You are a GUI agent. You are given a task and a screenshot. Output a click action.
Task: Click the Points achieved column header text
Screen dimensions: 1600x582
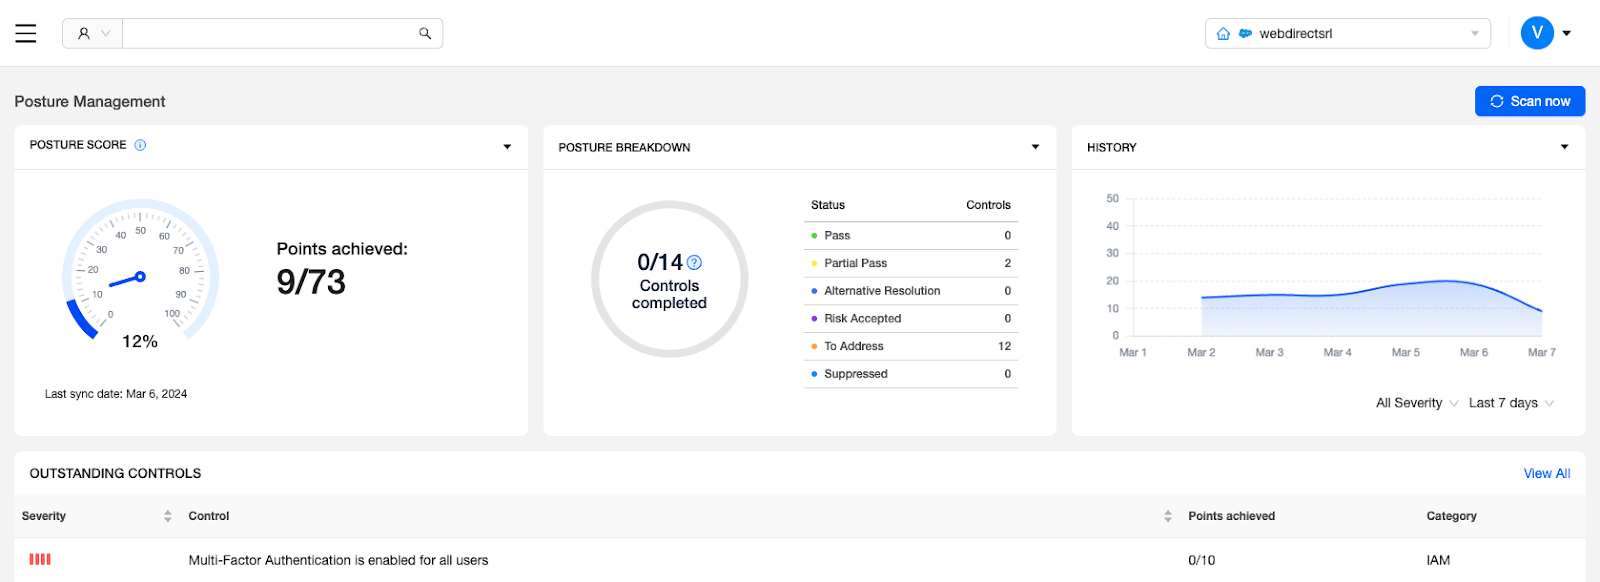(1231, 516)
